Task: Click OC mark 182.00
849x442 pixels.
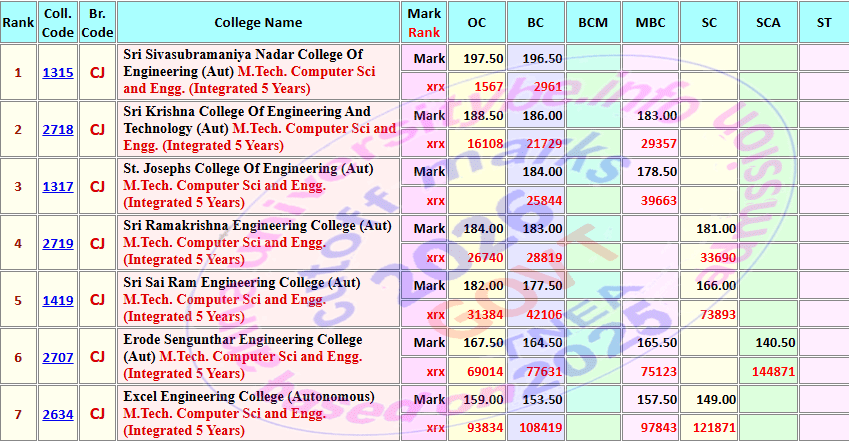Action: click(483, 285)
